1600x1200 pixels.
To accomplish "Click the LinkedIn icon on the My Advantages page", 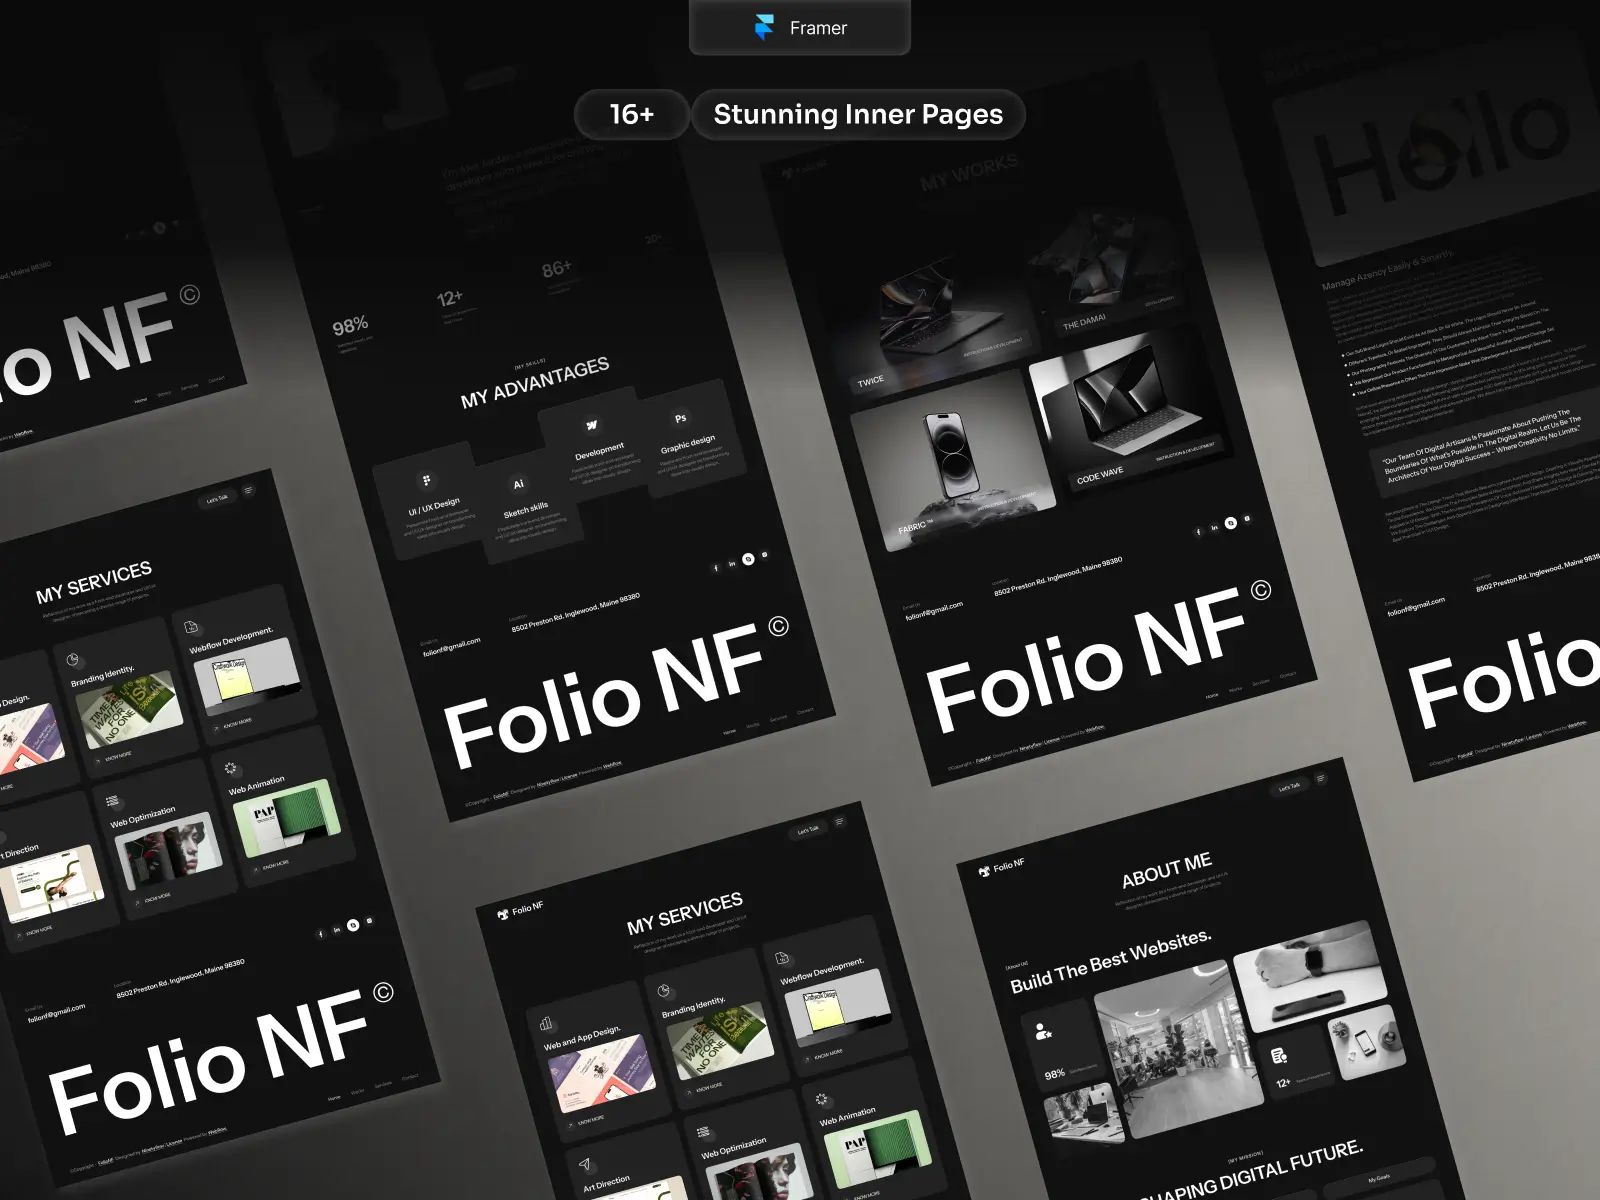I will coord(732,564).
